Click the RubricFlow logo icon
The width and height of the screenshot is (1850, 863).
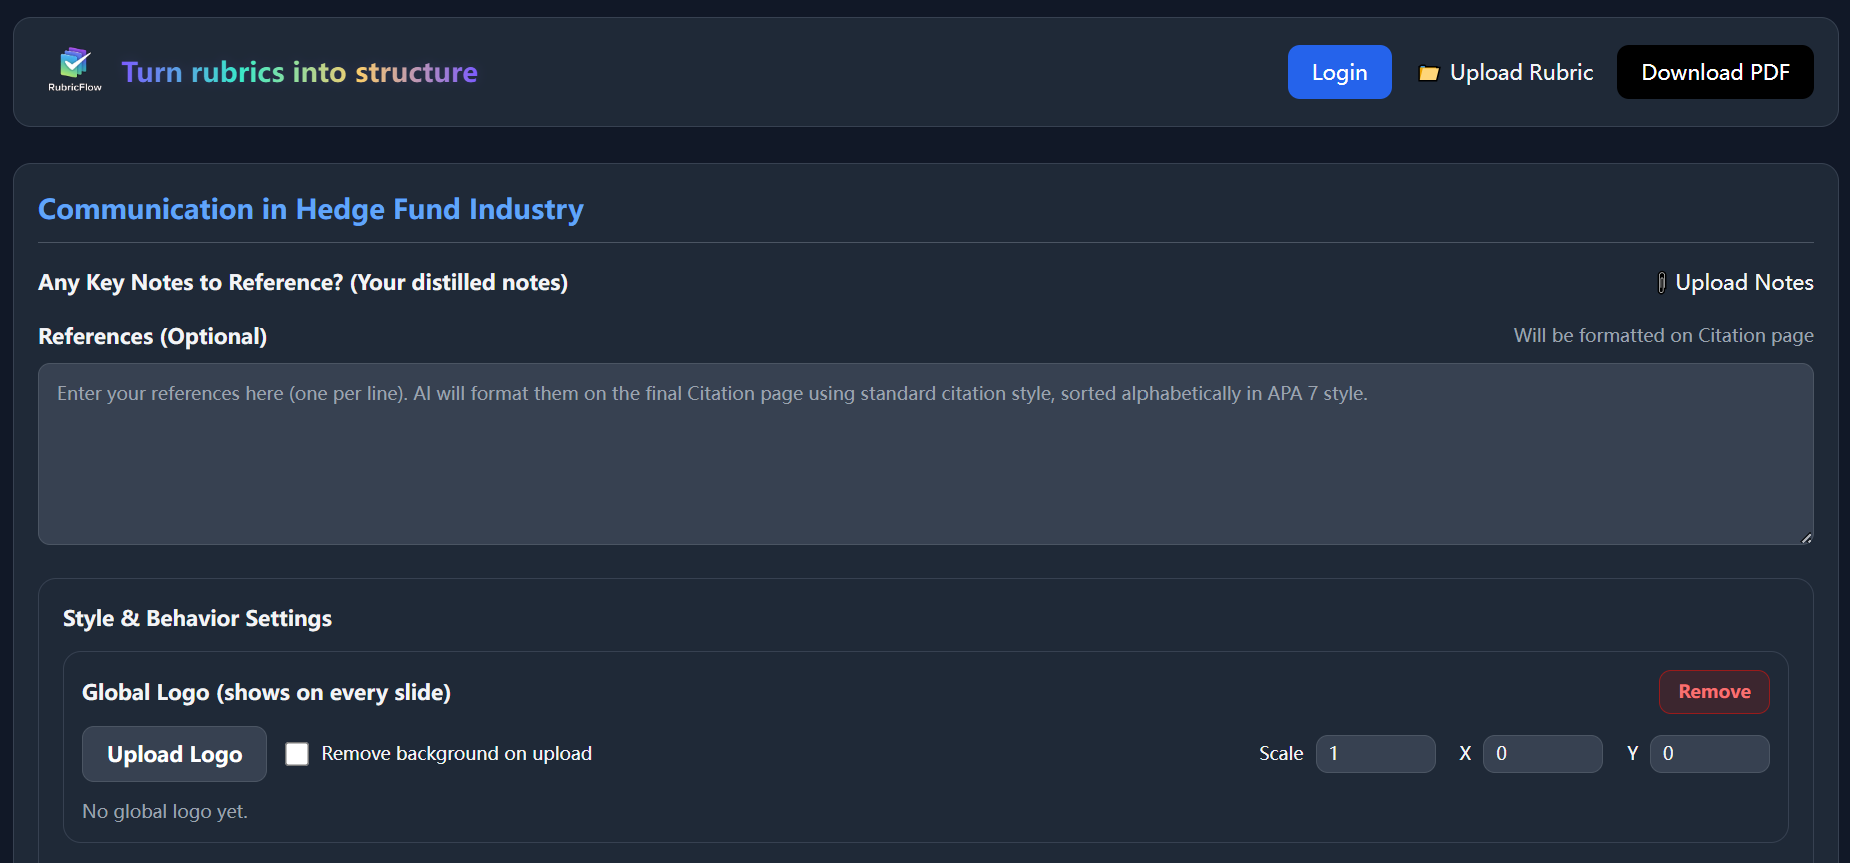[x=75, y=66]
